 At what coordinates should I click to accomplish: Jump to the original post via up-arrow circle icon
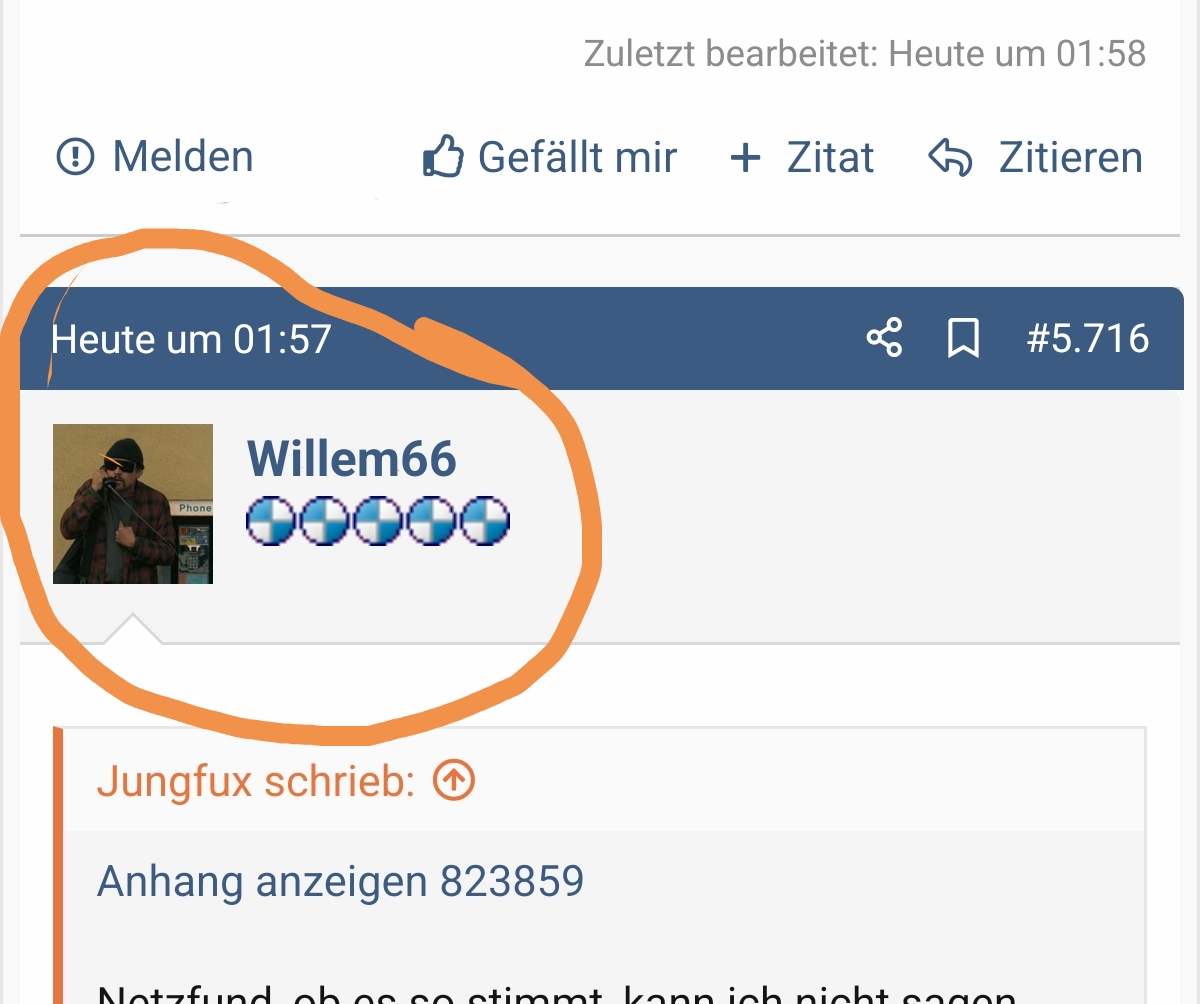pos(454,781)
